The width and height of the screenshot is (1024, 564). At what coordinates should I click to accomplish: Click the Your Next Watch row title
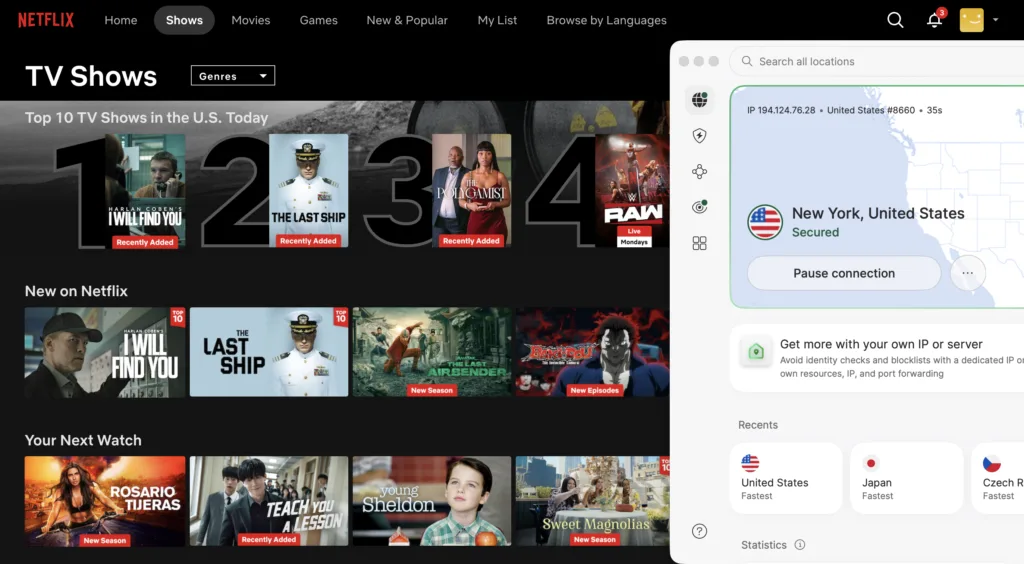tap(83, 440)
